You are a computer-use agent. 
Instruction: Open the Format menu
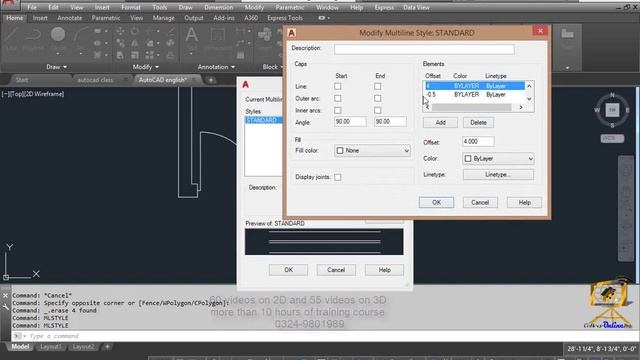pos(131,7)
